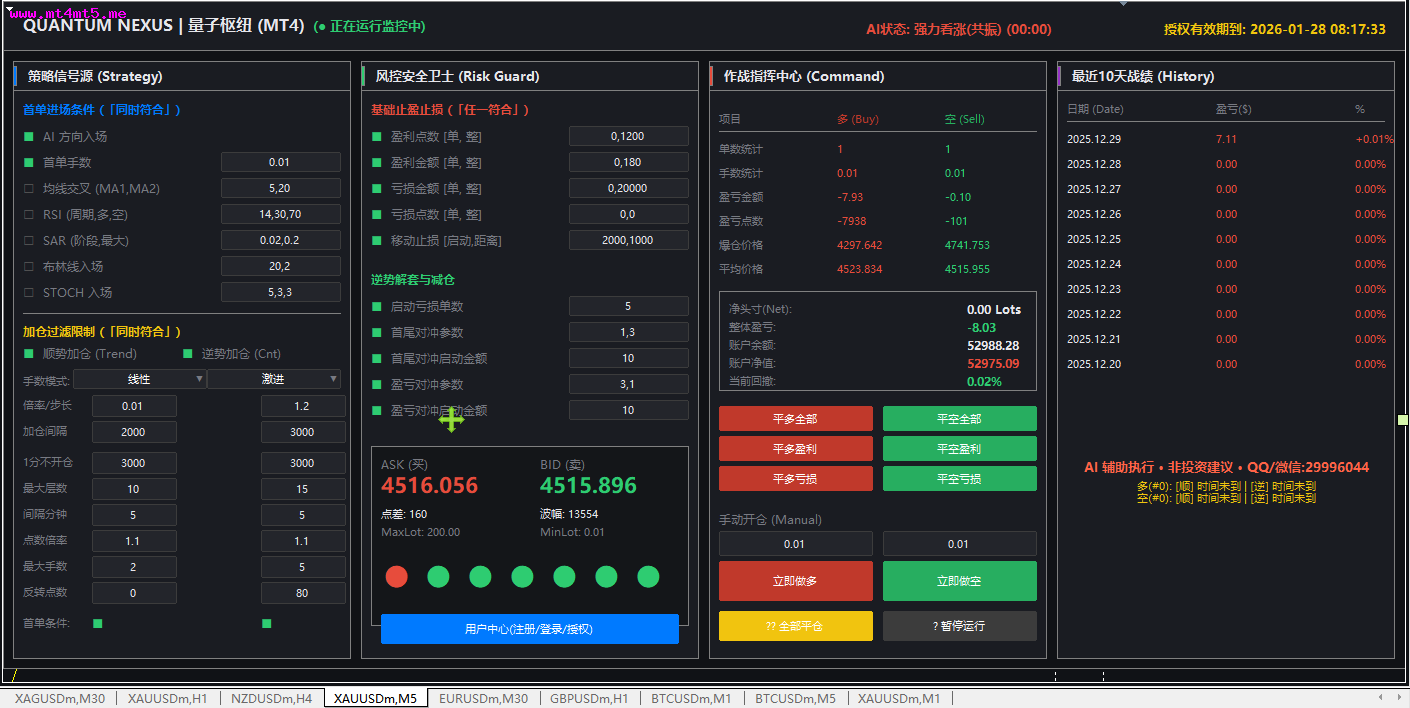
Task: Open the 线性 lot mode dropdown
Action: [x=140, y=379]
